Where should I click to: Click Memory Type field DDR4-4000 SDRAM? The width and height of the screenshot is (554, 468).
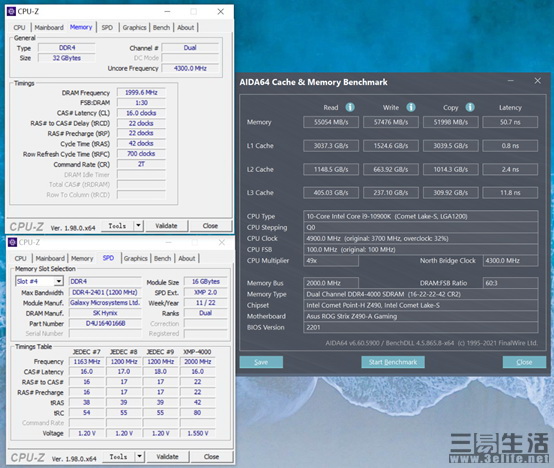point(420,294)
